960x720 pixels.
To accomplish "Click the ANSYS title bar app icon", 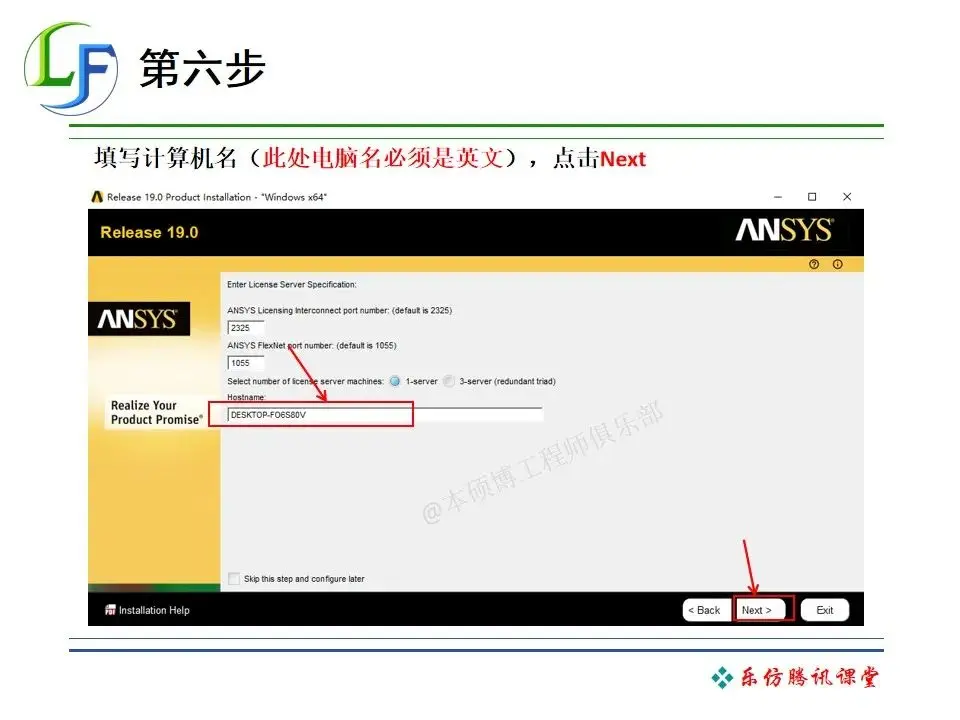I will tap(97, 197).
